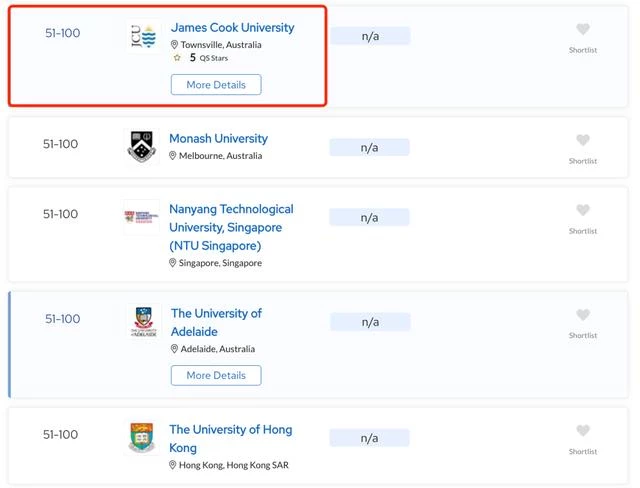Click the University of Hong Kong crest
Viewport: 640px width, 488px height.
point(142,438)
